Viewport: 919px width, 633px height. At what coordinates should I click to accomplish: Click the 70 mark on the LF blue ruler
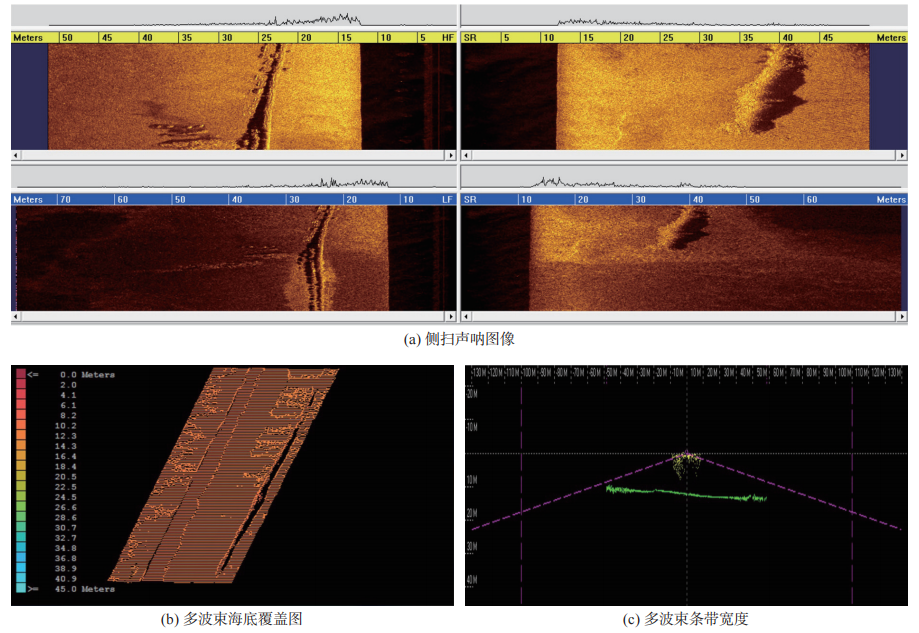(x=65, y=199)
